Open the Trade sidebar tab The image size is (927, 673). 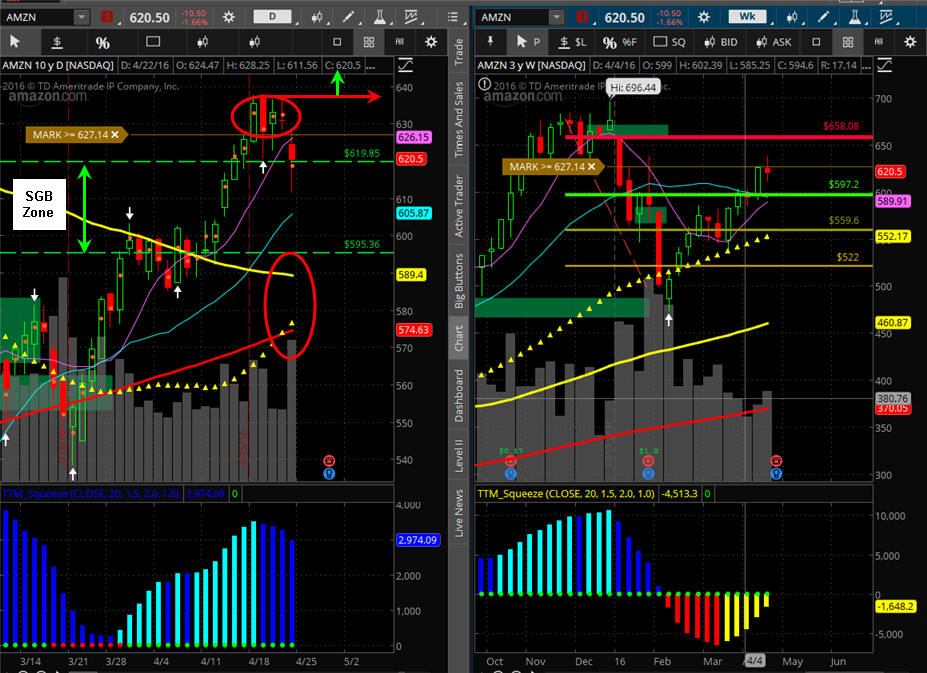[459, 51]
